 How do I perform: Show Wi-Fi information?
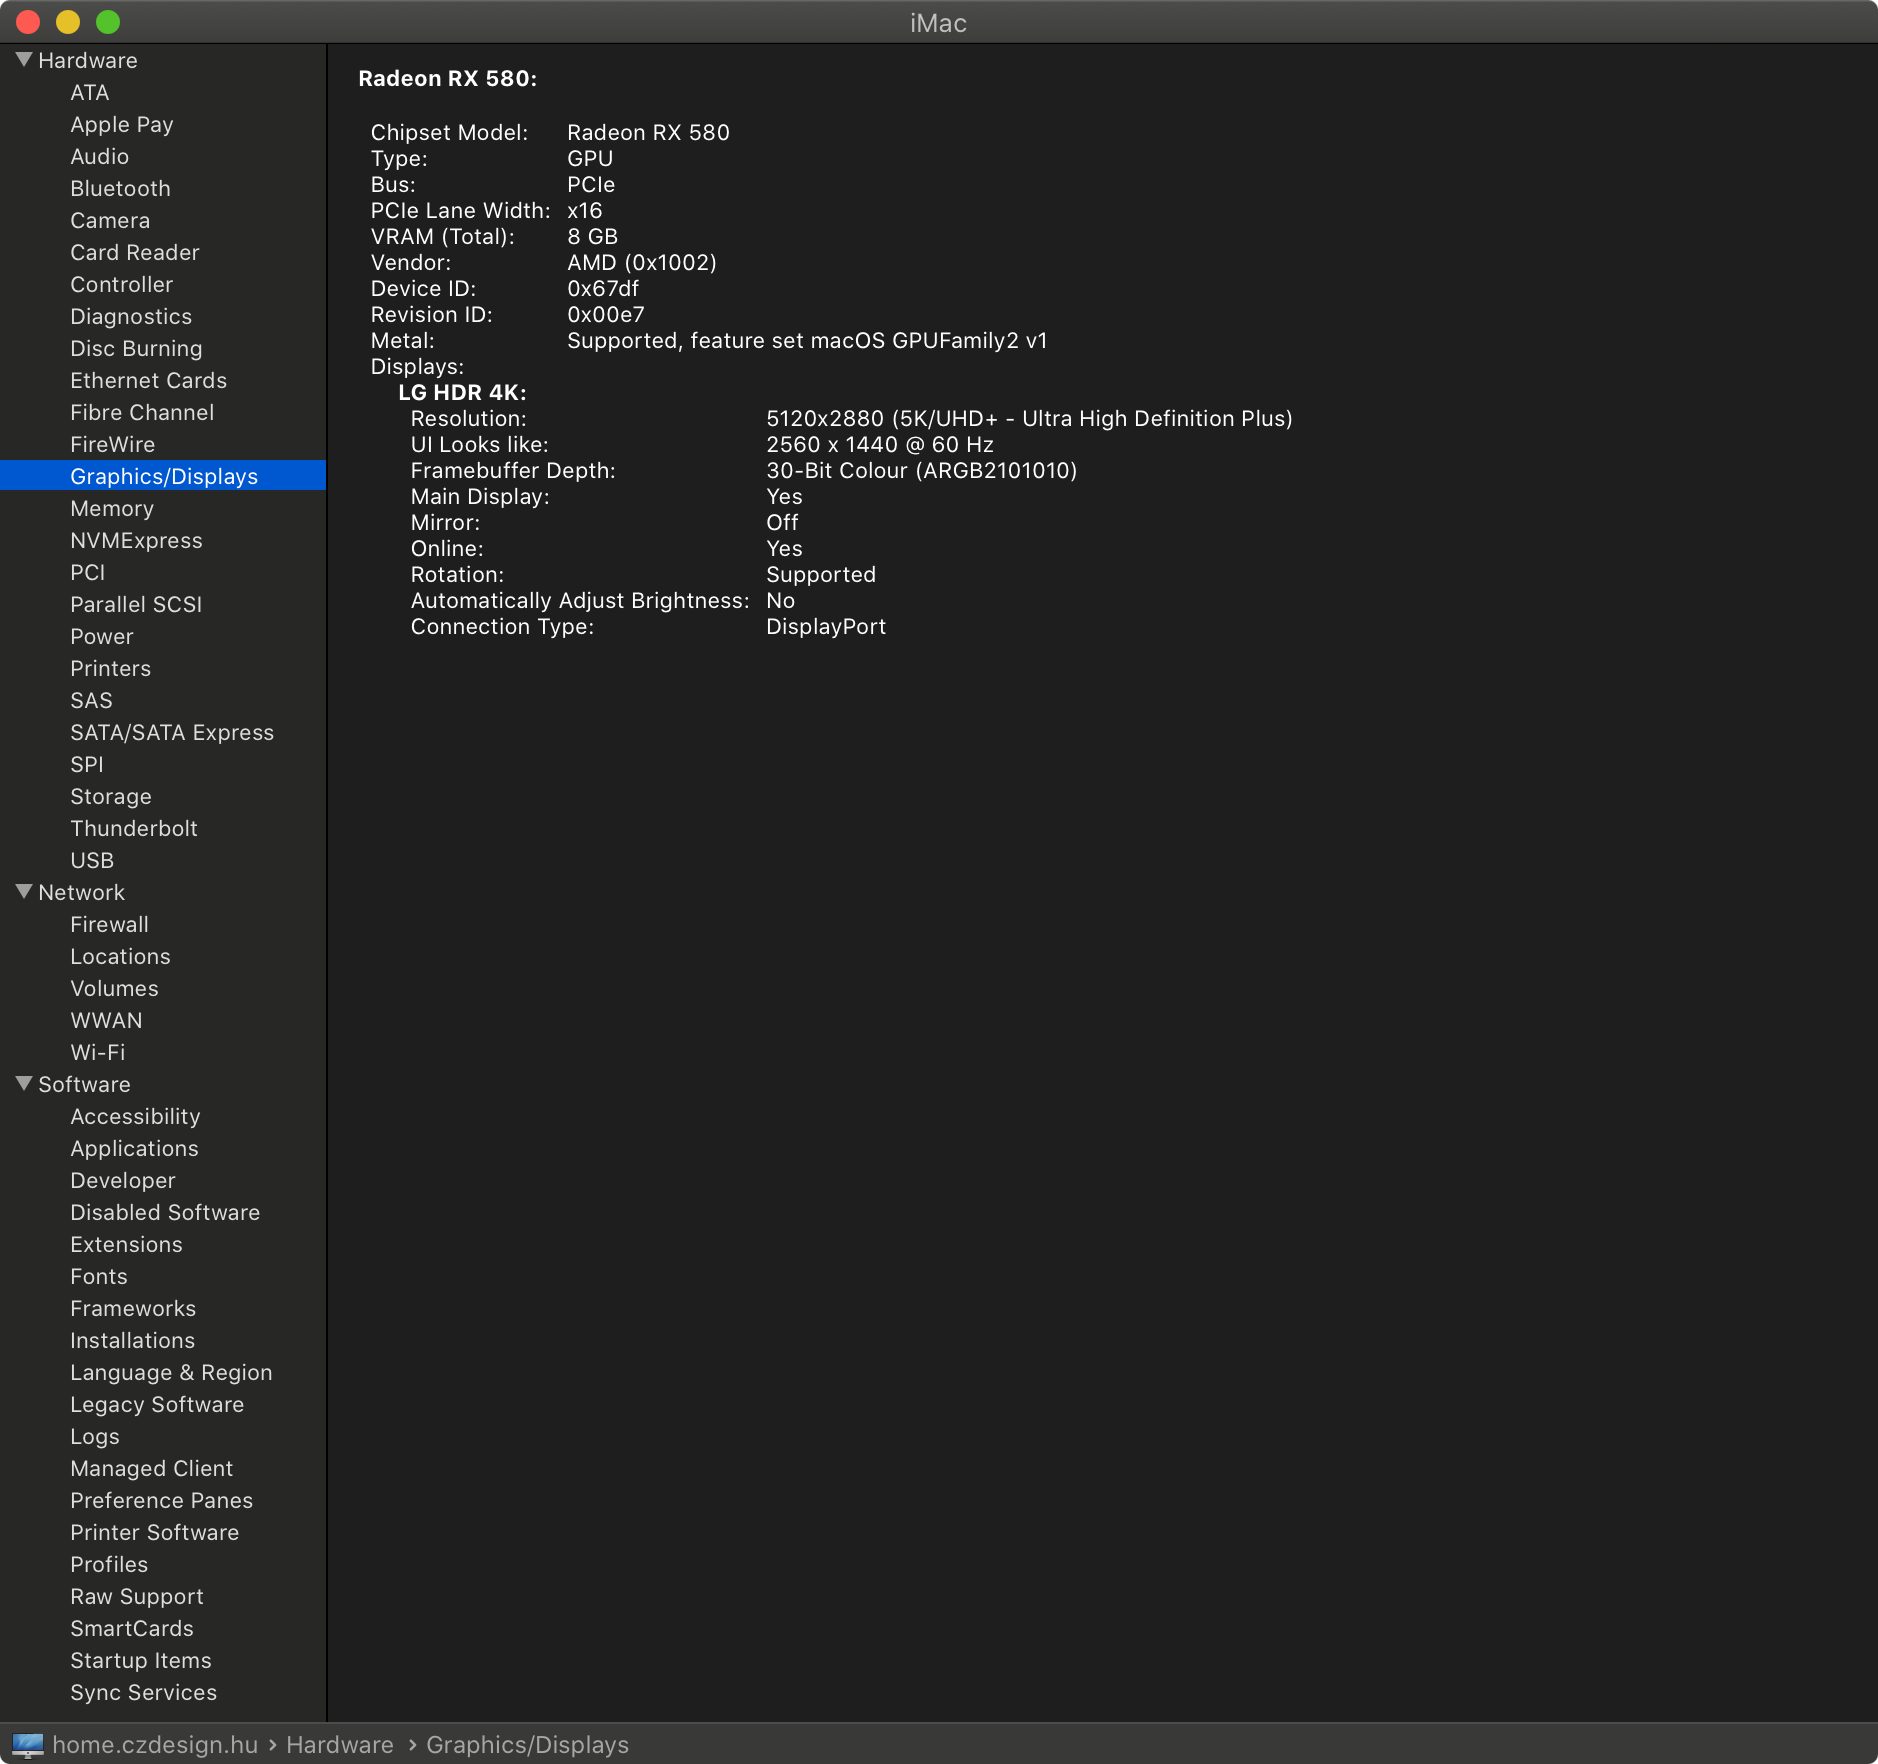click(x=98, y=1053)
